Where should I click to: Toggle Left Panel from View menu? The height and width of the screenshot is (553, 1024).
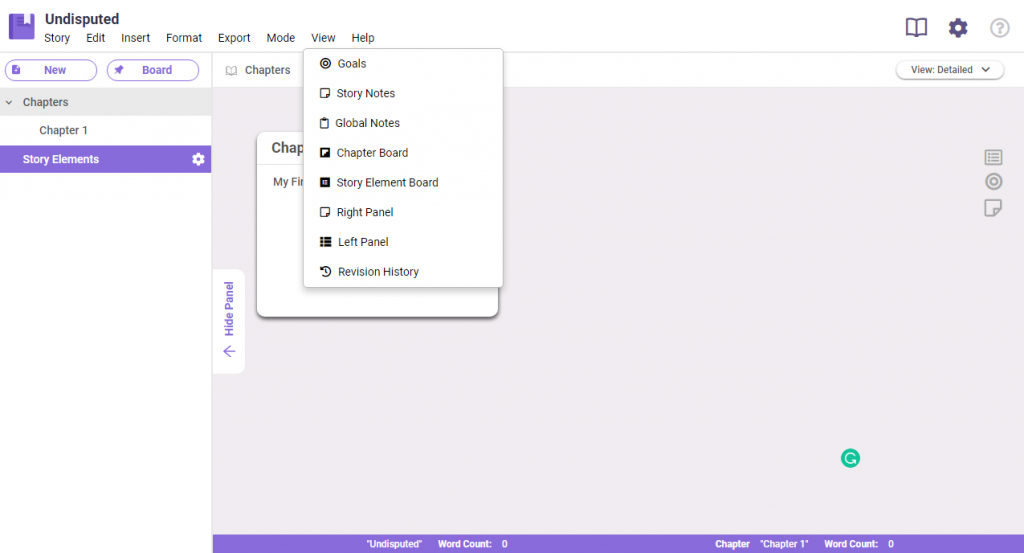pos(362,242)
